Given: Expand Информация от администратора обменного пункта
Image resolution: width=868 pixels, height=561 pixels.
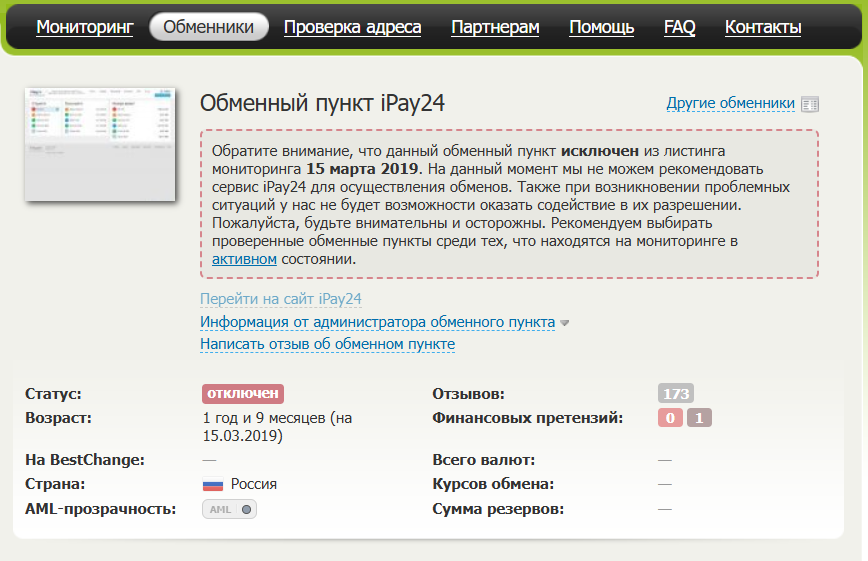Looking at the screenshot, I should (378, 322).
